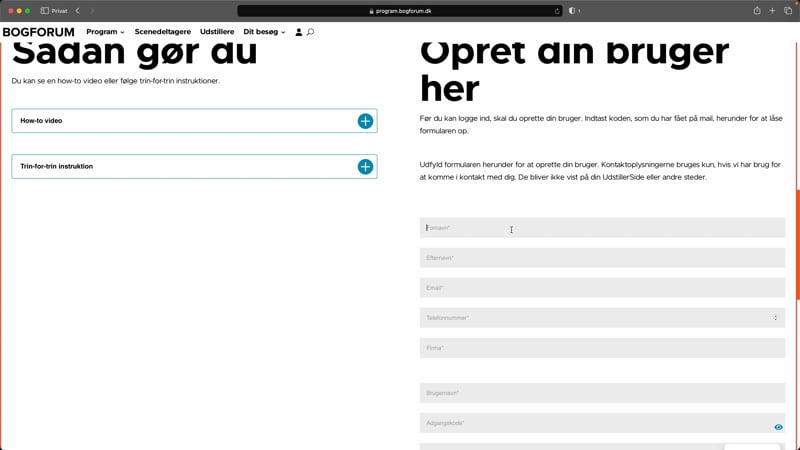Click the BOGFORUM logo

pyautogui.click(x=38, y=32)
